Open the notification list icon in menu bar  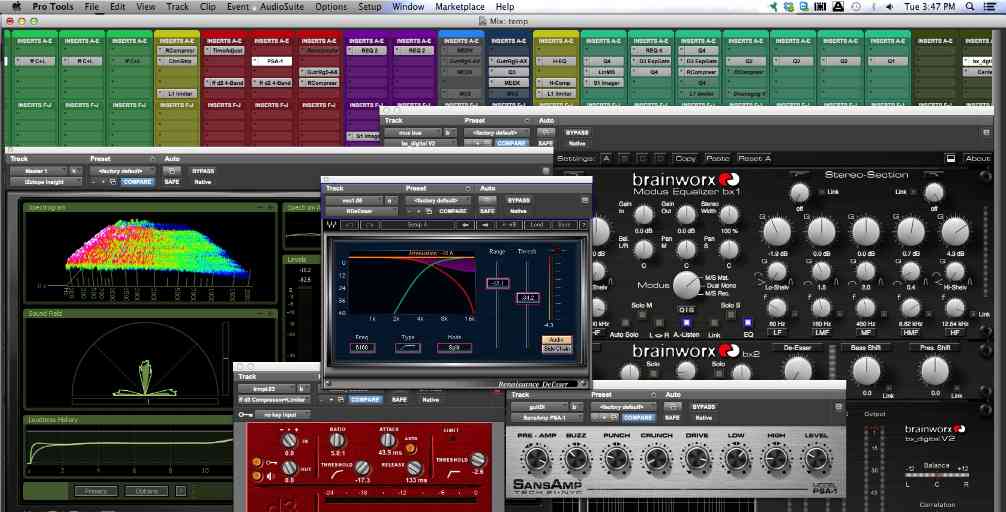tap(989, 6)
